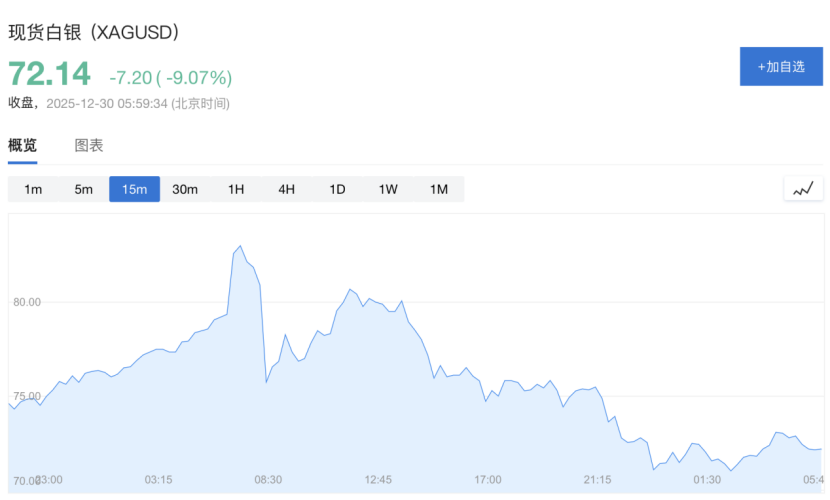Click the 72.14 current price
830x500 pixels.
click(49, 74)
